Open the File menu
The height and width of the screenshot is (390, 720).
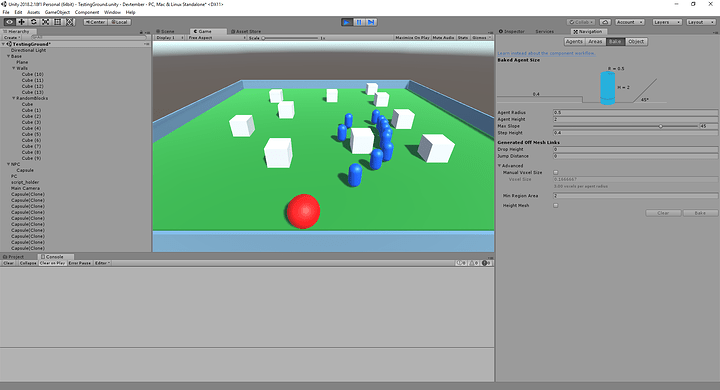point(6,12)
